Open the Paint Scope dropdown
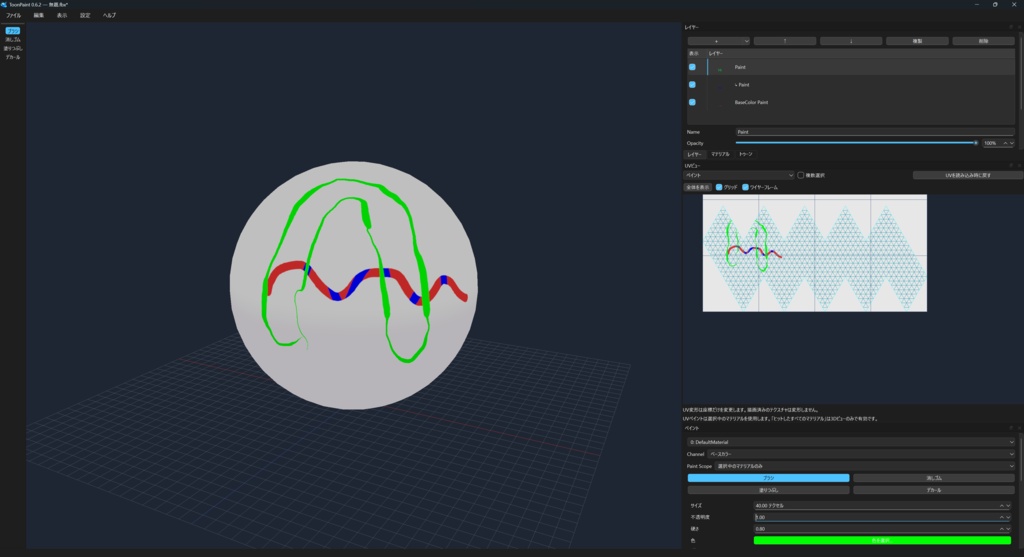 [x=865, y=466]
